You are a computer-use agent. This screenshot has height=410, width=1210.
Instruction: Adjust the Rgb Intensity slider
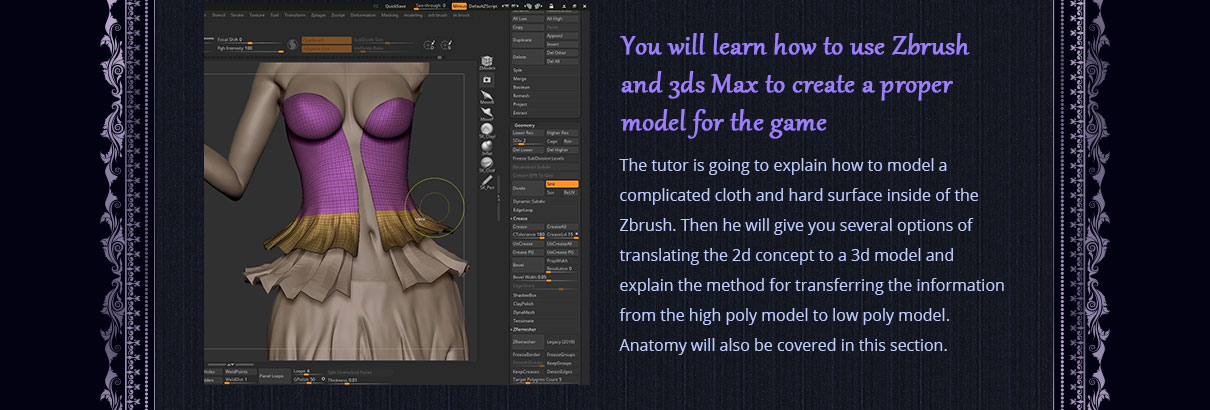coord(248,50)
